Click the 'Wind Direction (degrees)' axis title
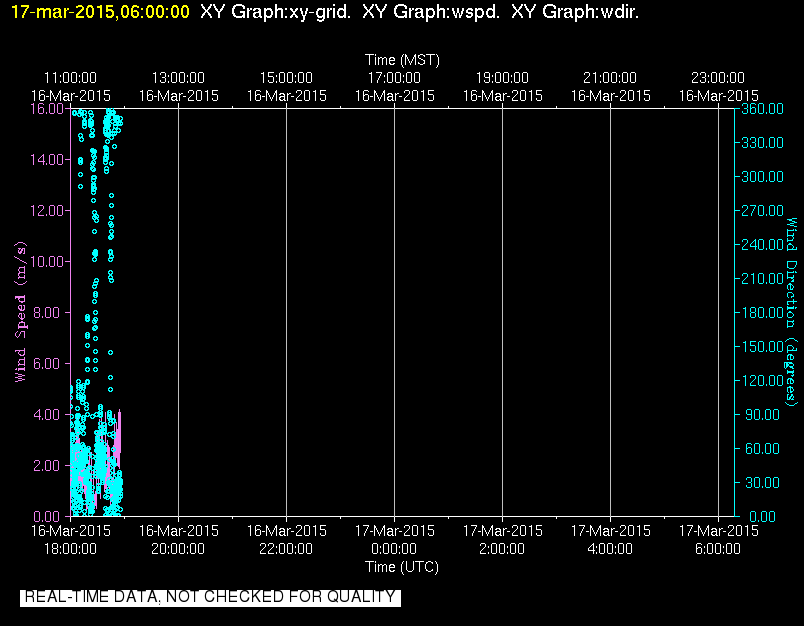The image size is (804, 626). coord(792,312)
